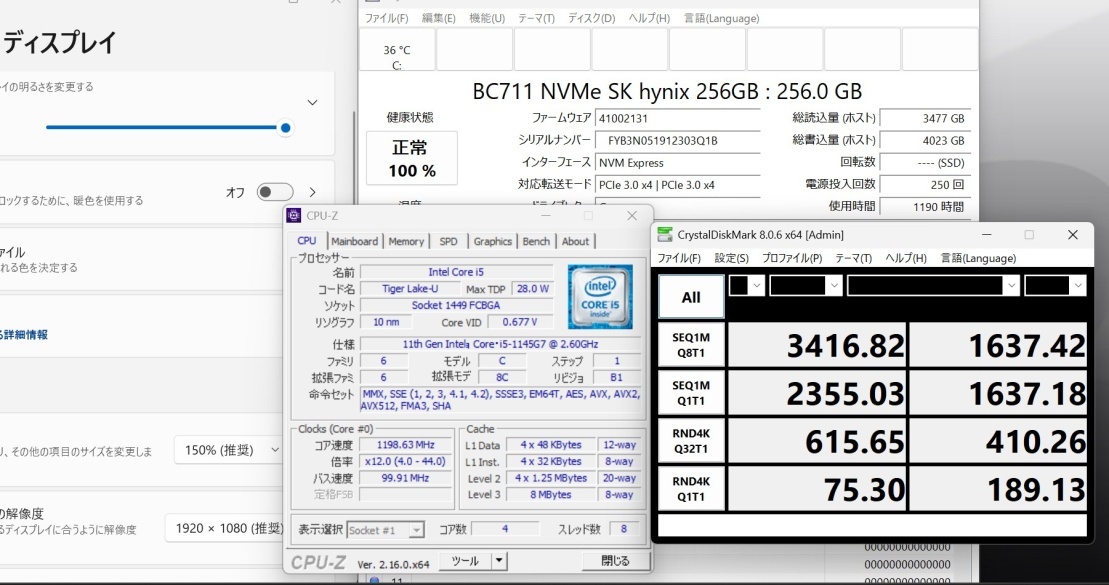Open CrystalDiskMark 言語(Language) menu
1109x585 pixels.
click(978, 258)
